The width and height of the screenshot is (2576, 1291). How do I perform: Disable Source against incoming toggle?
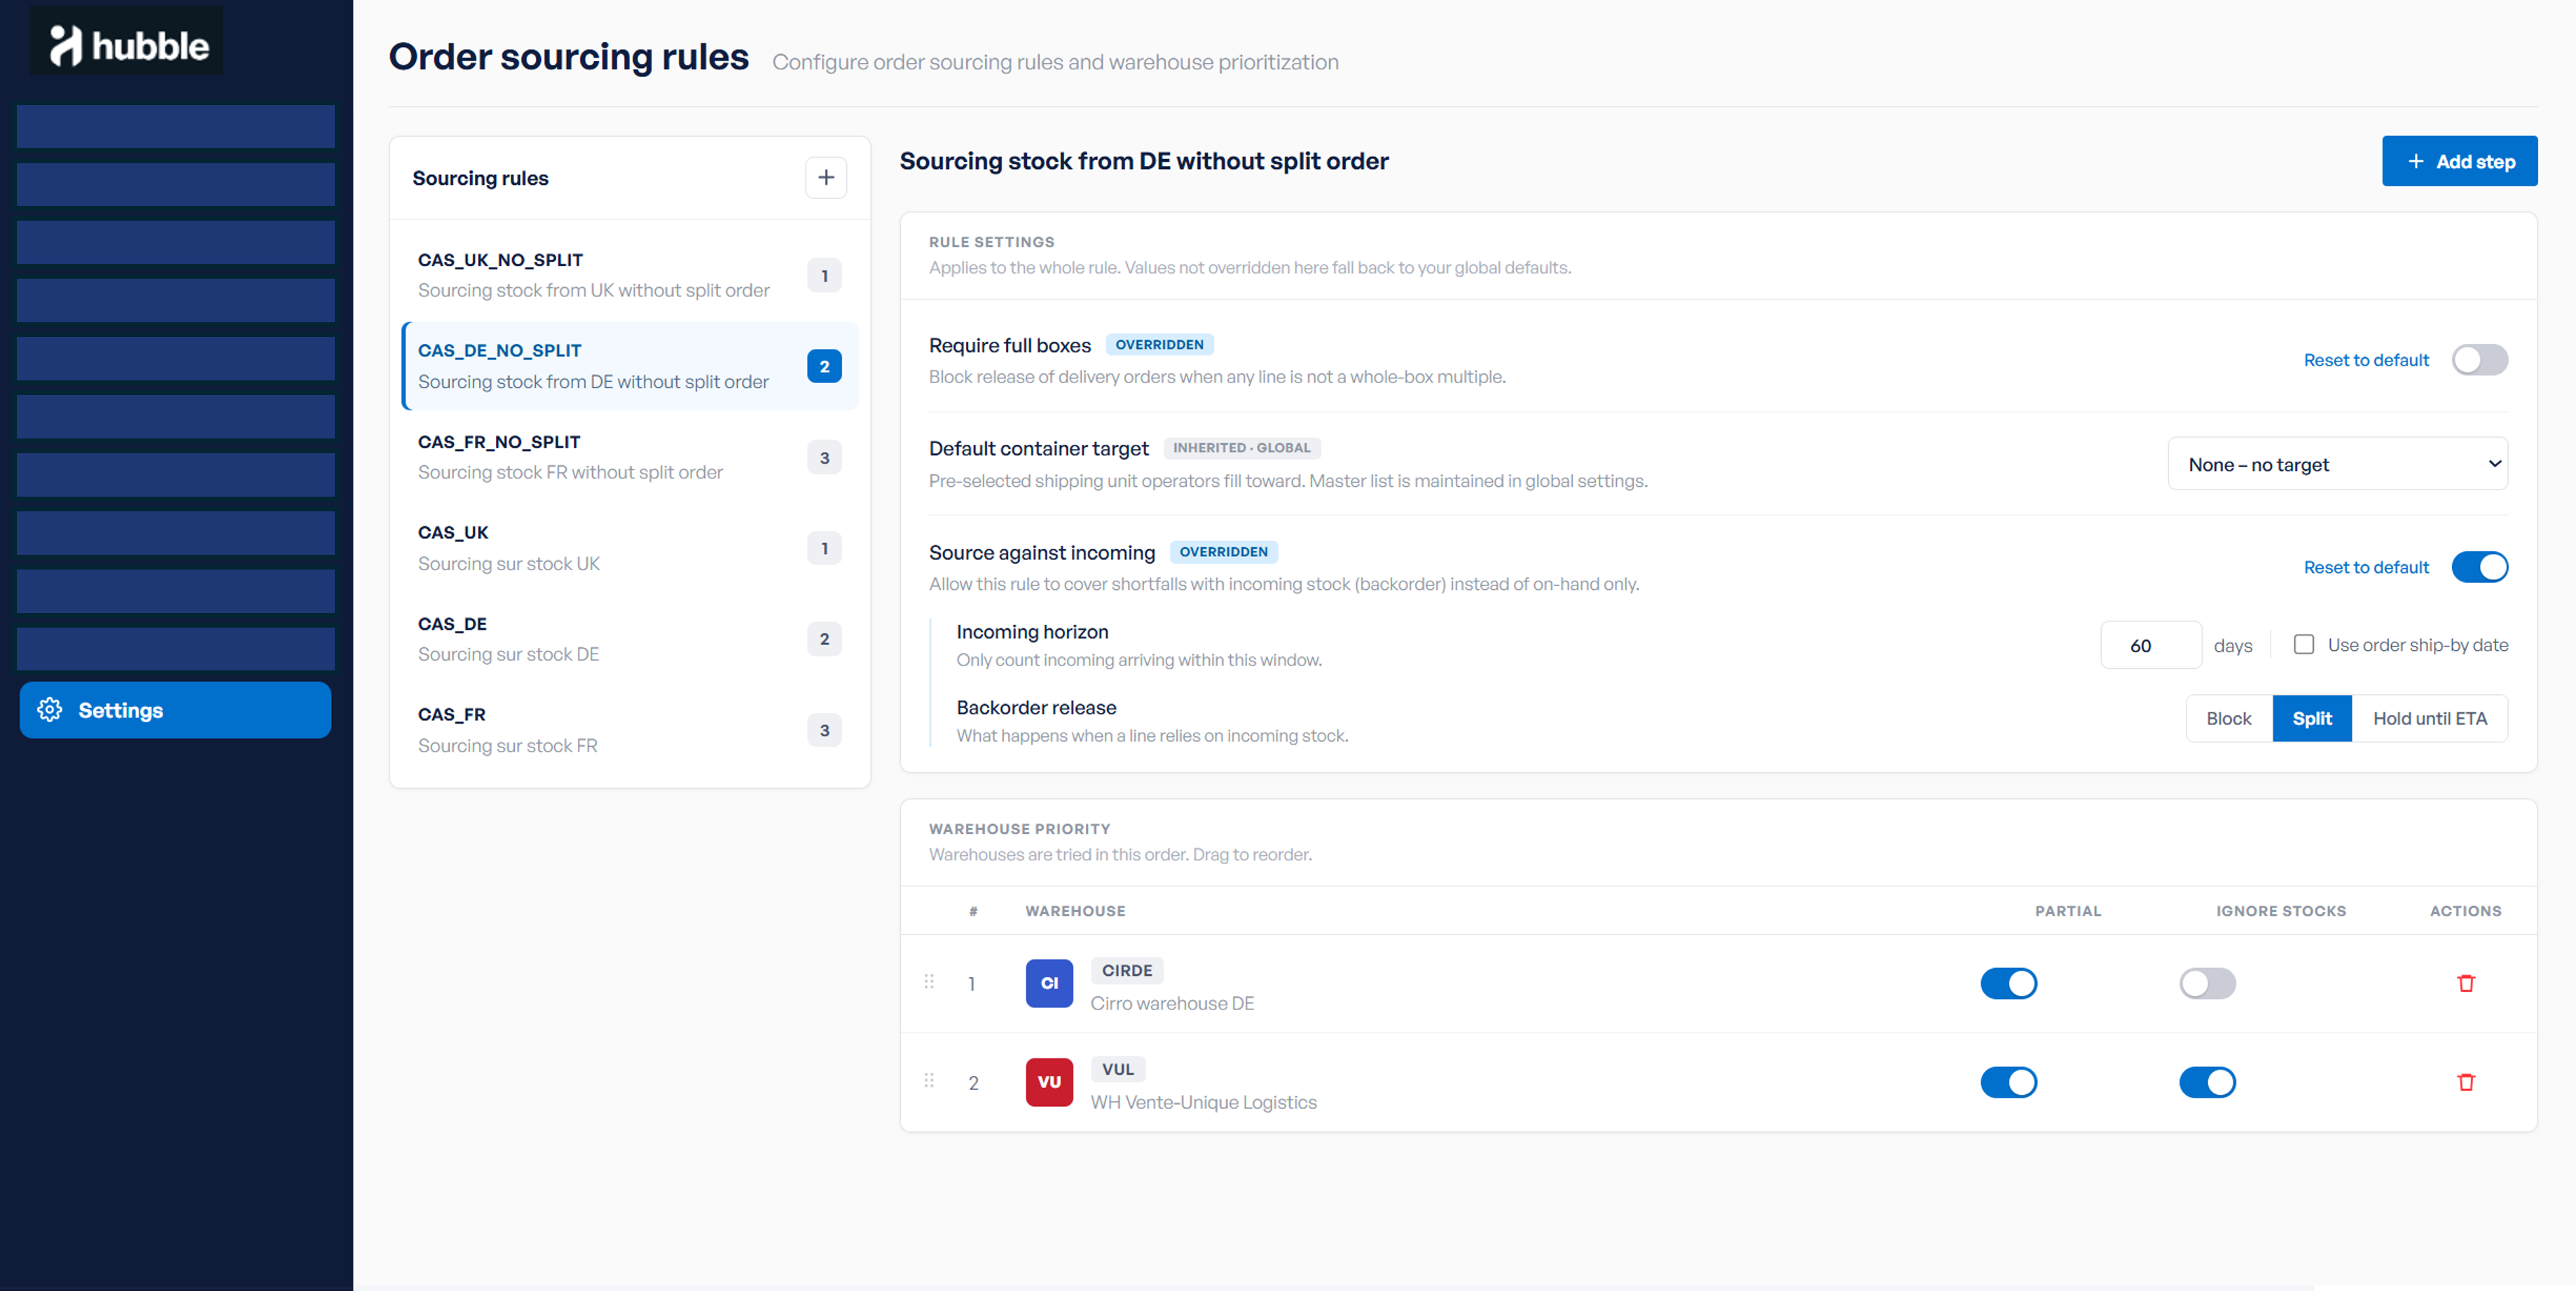click(x=2479, y=567)
